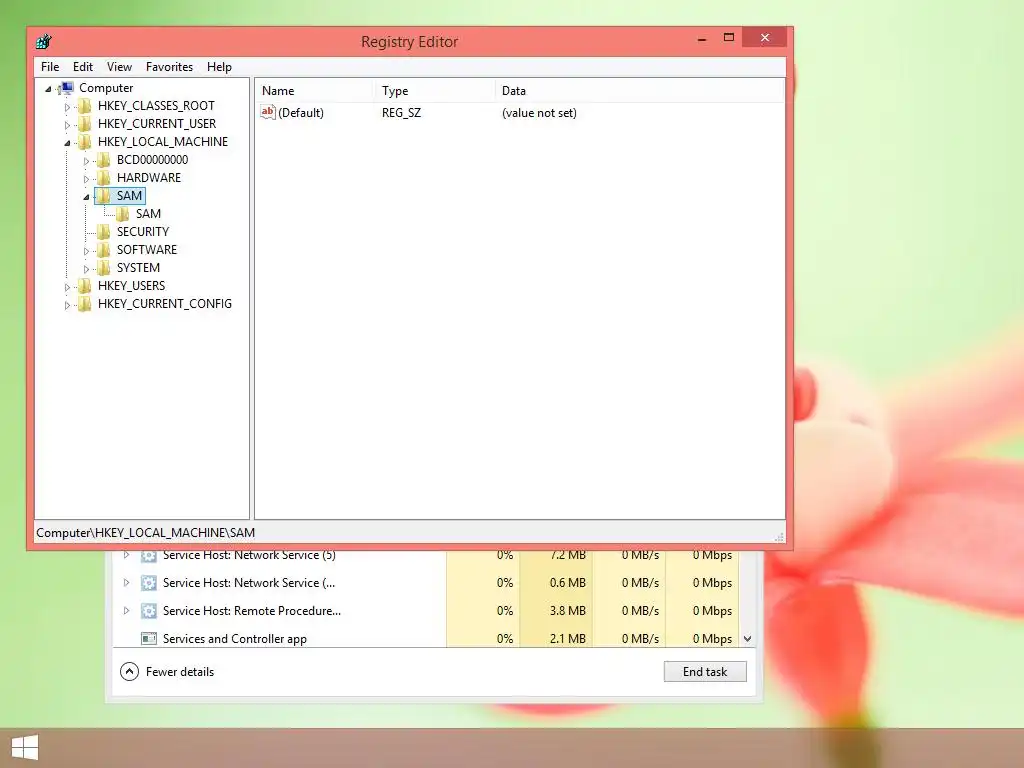Click gear icon of Service Host: Network Service (5)
The width and height of the screenshot is (1024, 768).
pos(149,556)
